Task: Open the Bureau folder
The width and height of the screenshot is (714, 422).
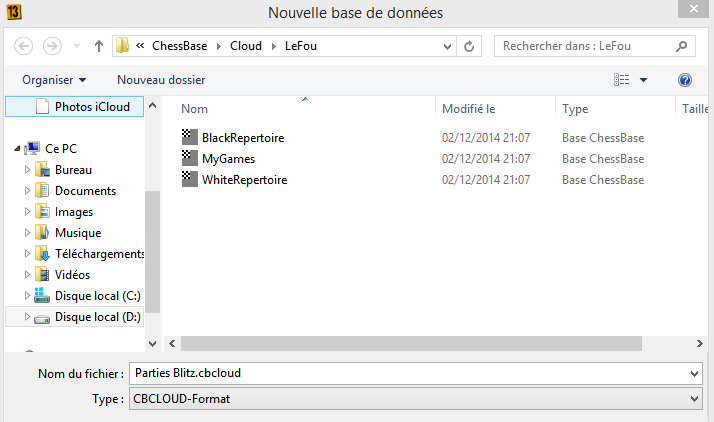Action: [73, 169]
